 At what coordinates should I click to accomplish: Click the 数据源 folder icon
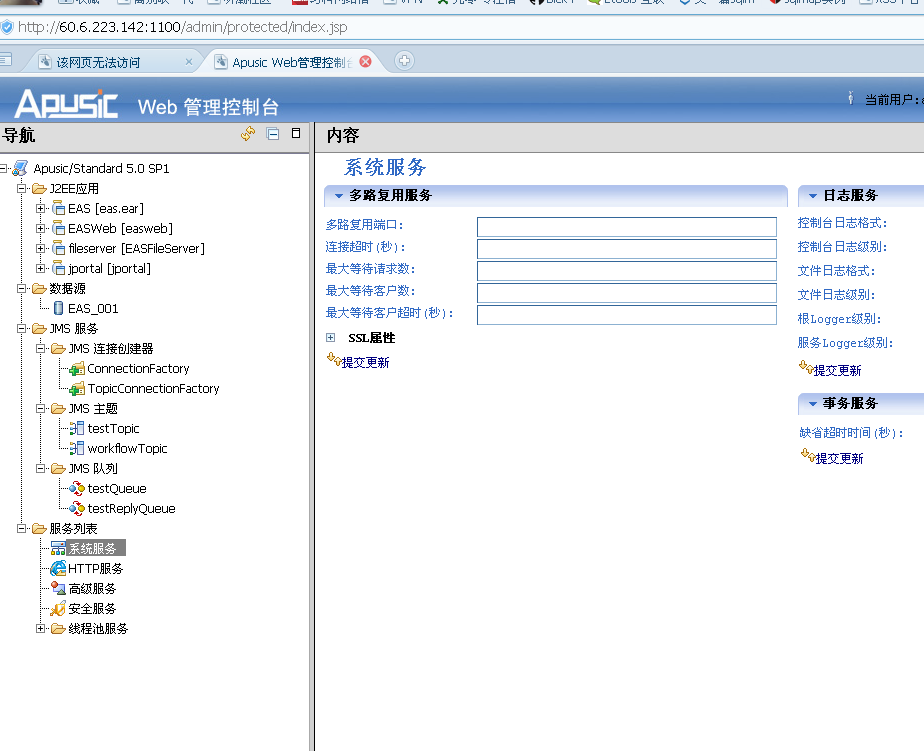click(39, 288)
